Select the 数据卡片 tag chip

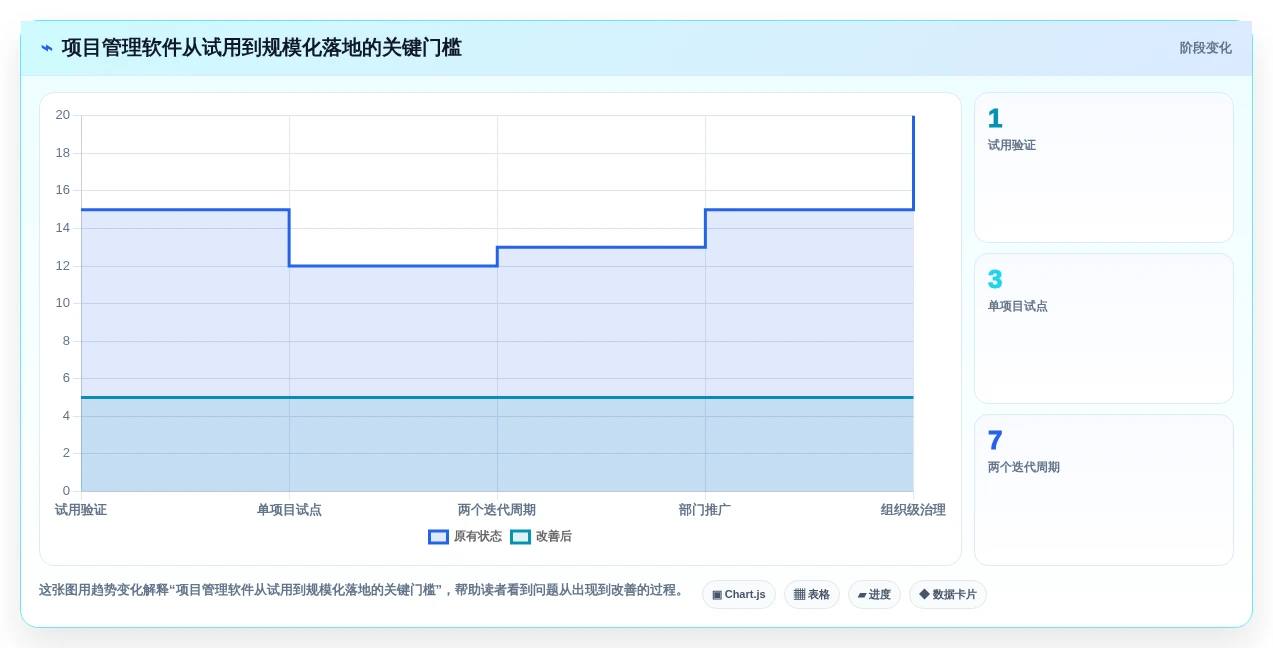[x=948, y=595]
